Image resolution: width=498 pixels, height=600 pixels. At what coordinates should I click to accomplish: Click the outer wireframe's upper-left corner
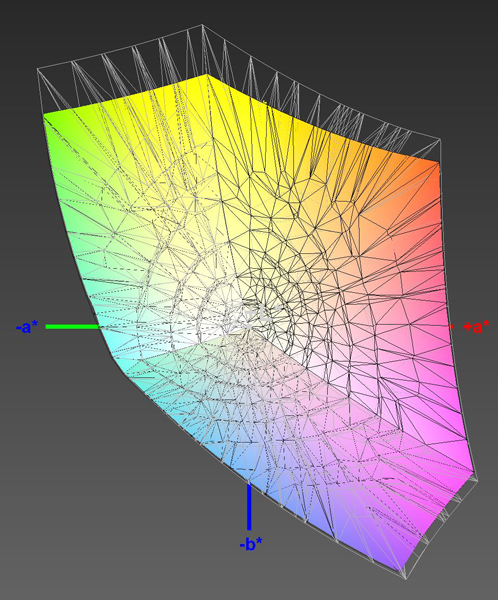tap(38, 69)
